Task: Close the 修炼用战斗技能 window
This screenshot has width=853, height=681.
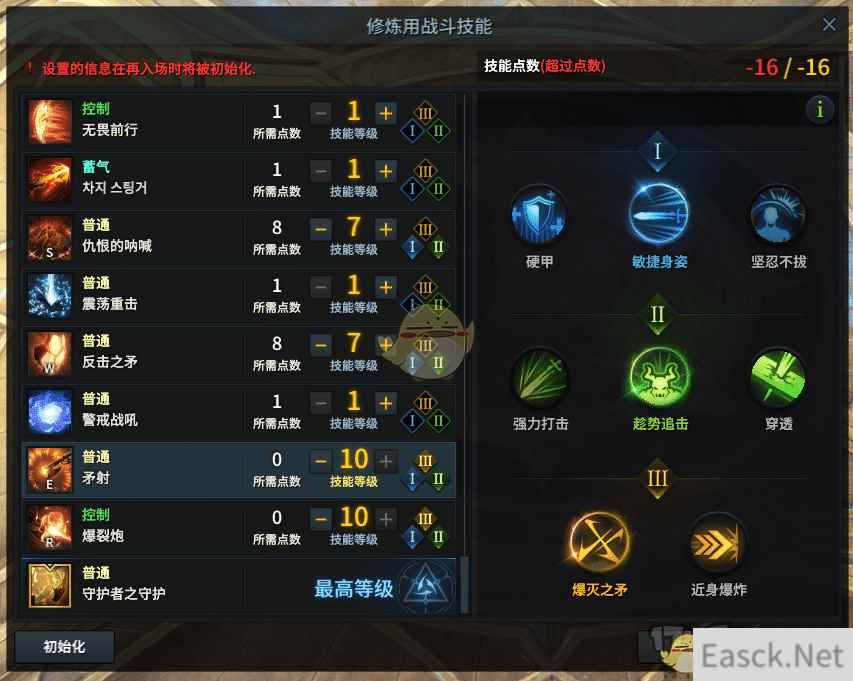Action: (x=829, y=24)
